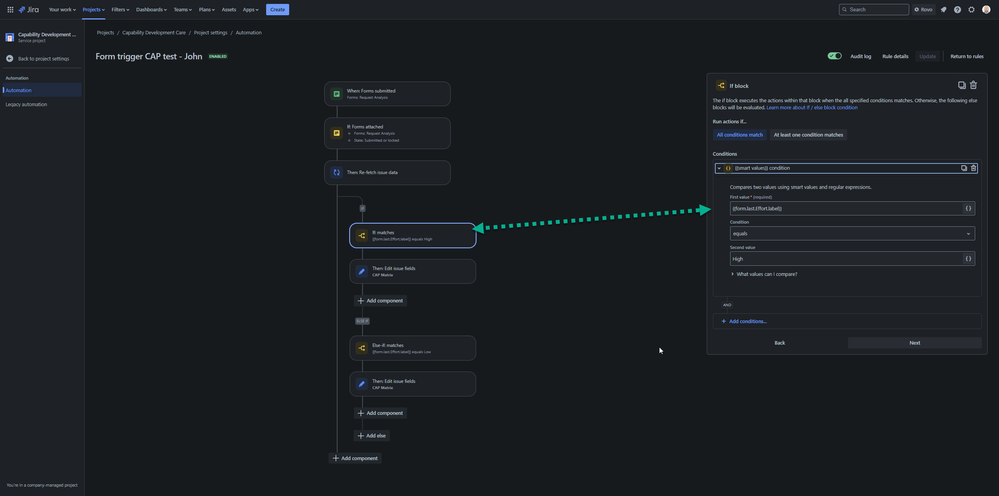999x496 pixels.
Task: Click the Jira logo
Action: (29, 10)
